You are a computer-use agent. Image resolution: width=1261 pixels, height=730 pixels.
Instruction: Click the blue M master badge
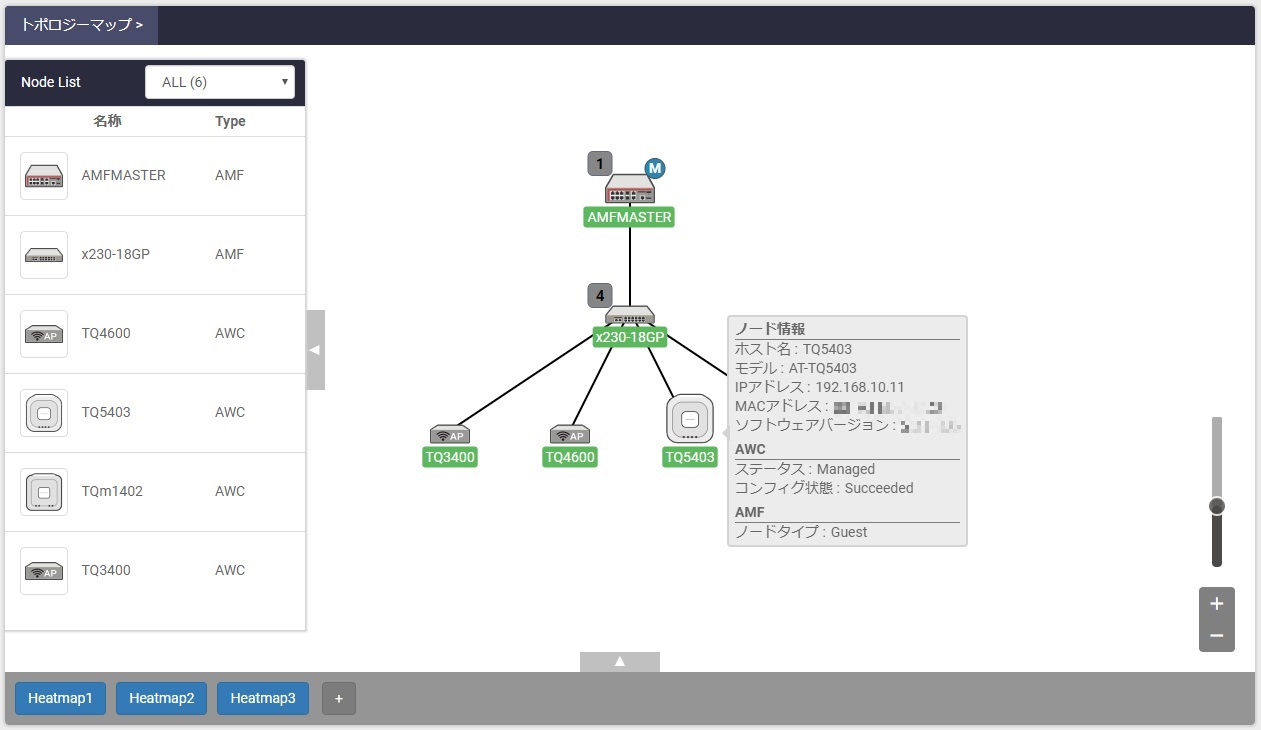click(655, 168)
